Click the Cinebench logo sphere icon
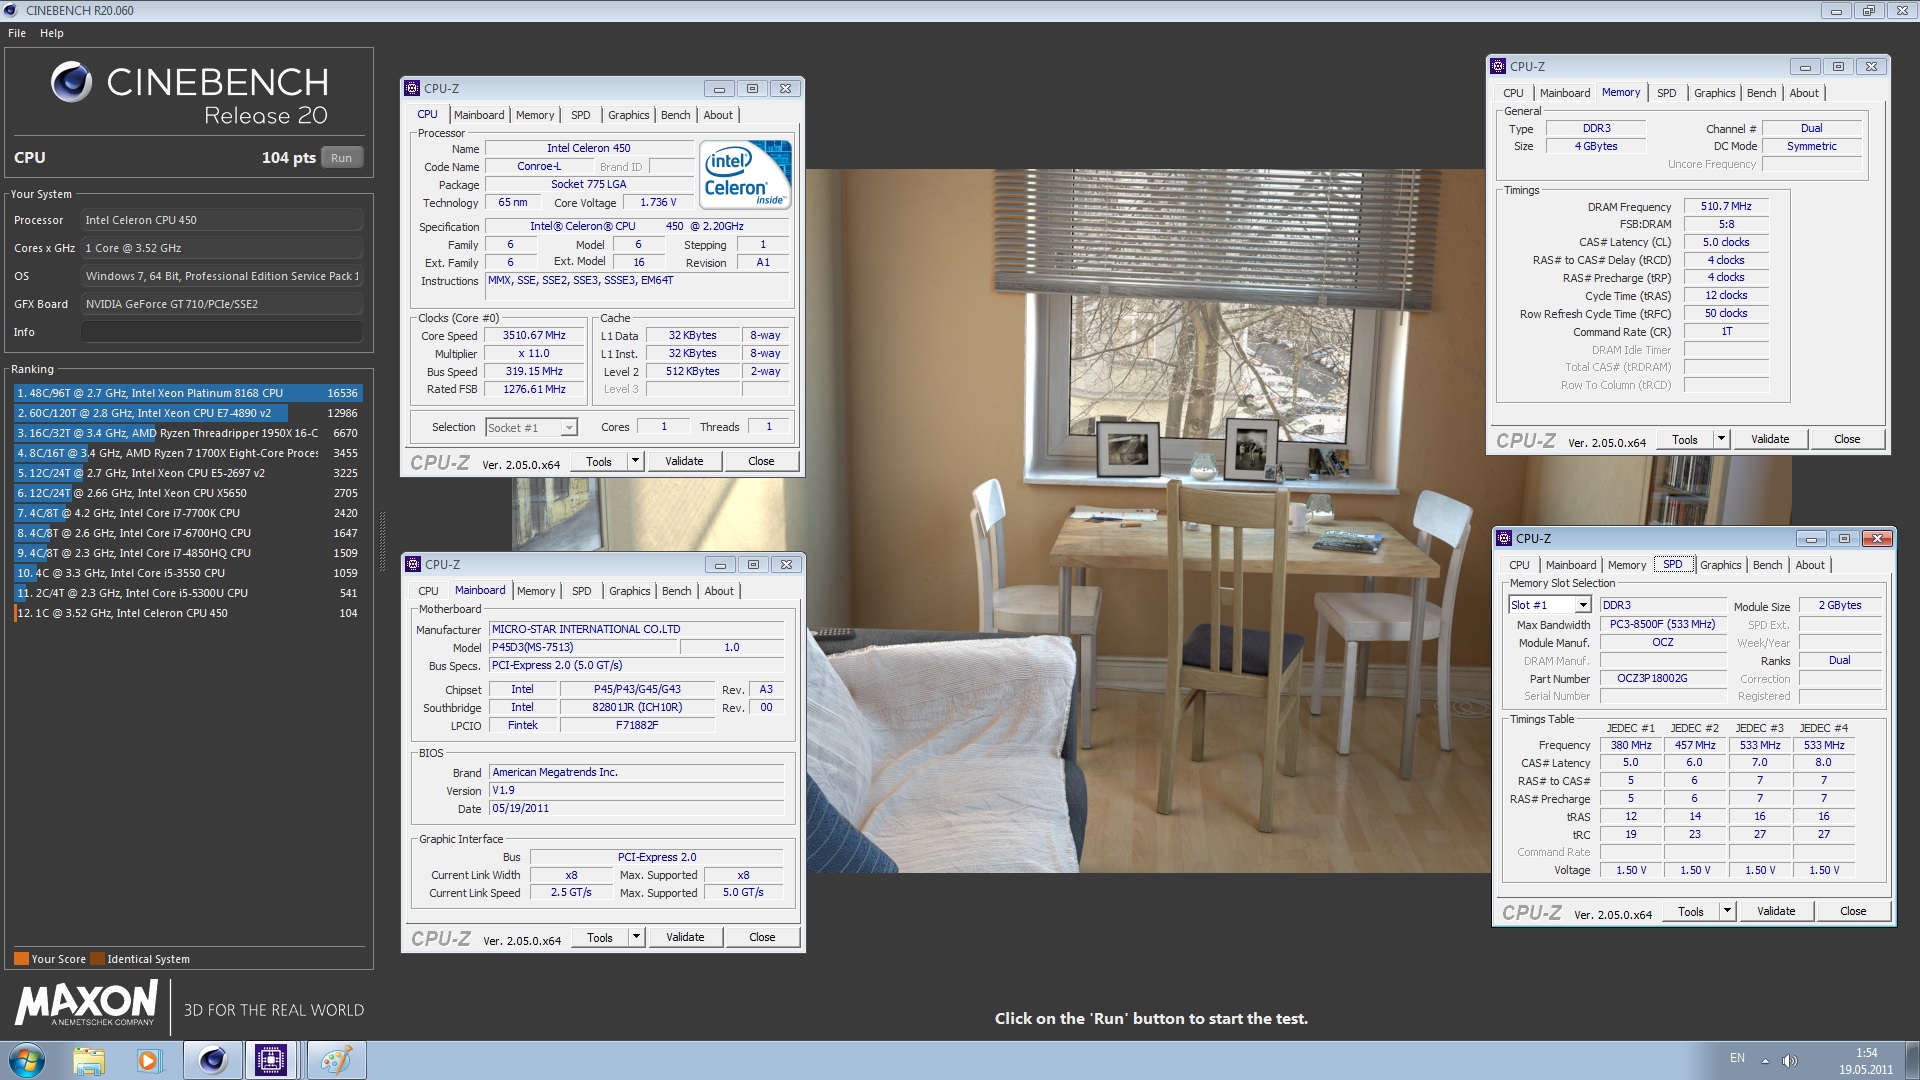Viewport: 1920px width, 1080px height. pos(72,82)
